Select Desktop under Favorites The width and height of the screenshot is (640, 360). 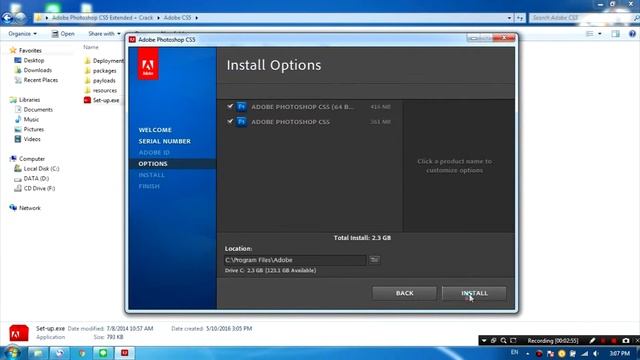tap(29, 60)
